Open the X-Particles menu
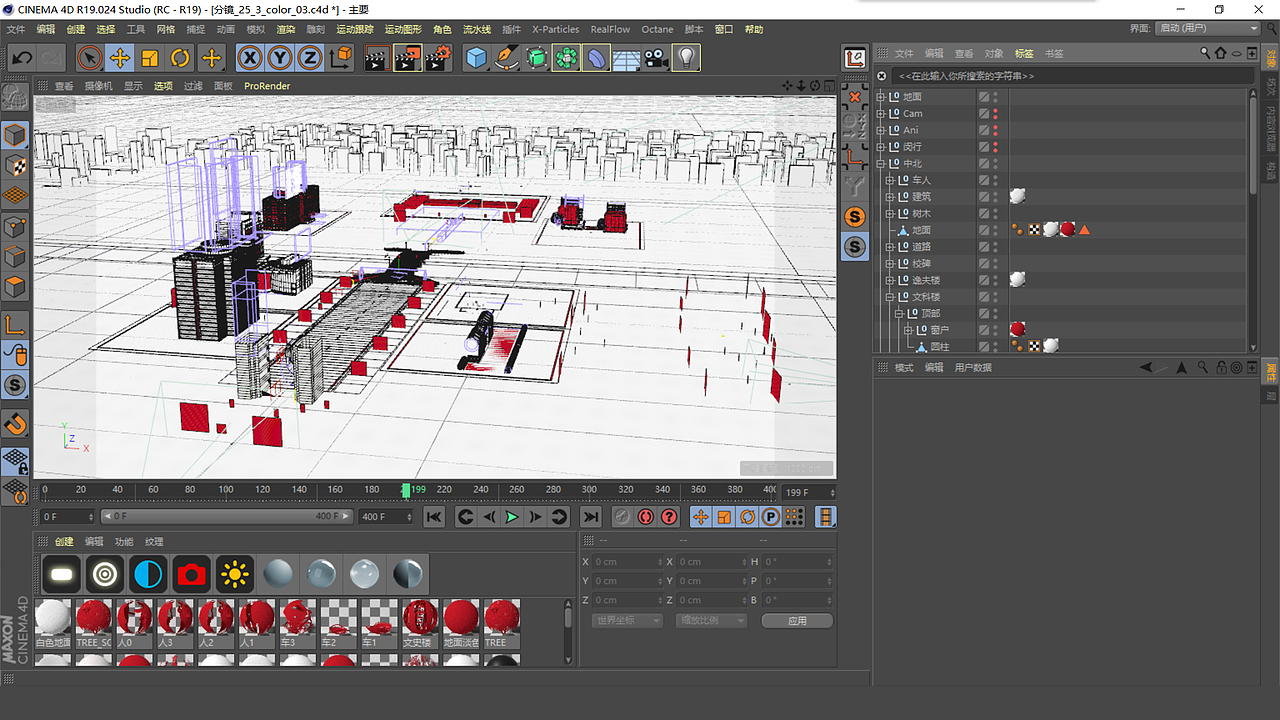The height and width of the screenshot is (720, 1280). tap(555, 29)
